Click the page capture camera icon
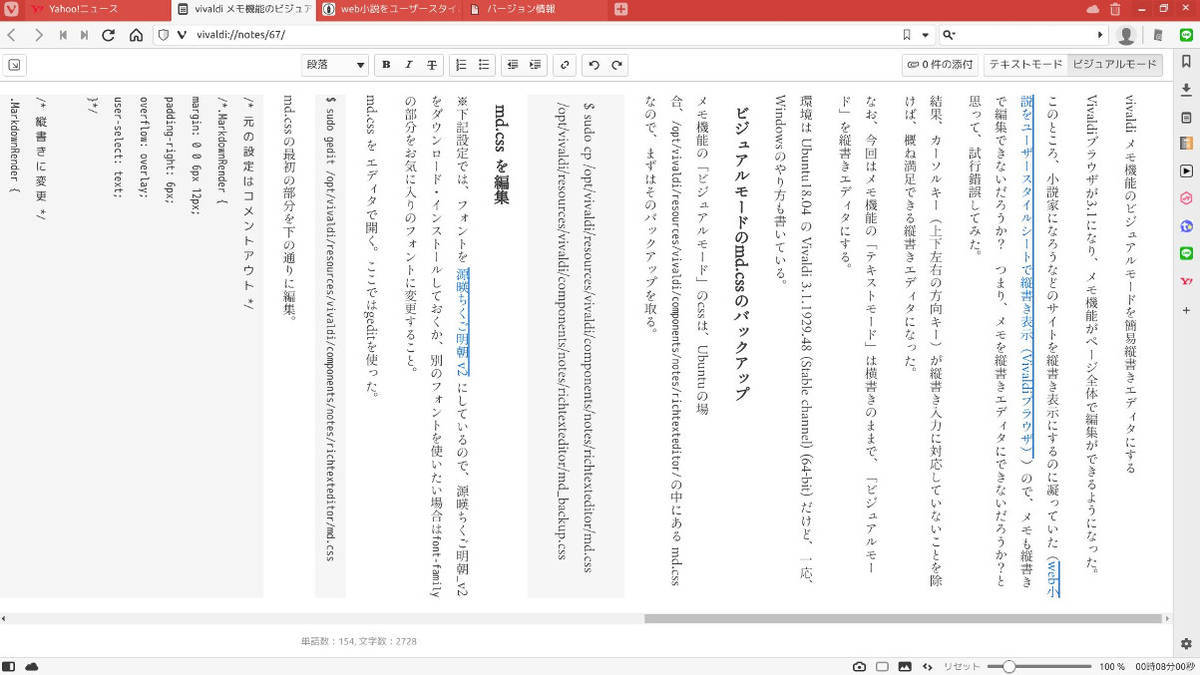The image size is (1200, 675). coord(858,664)
